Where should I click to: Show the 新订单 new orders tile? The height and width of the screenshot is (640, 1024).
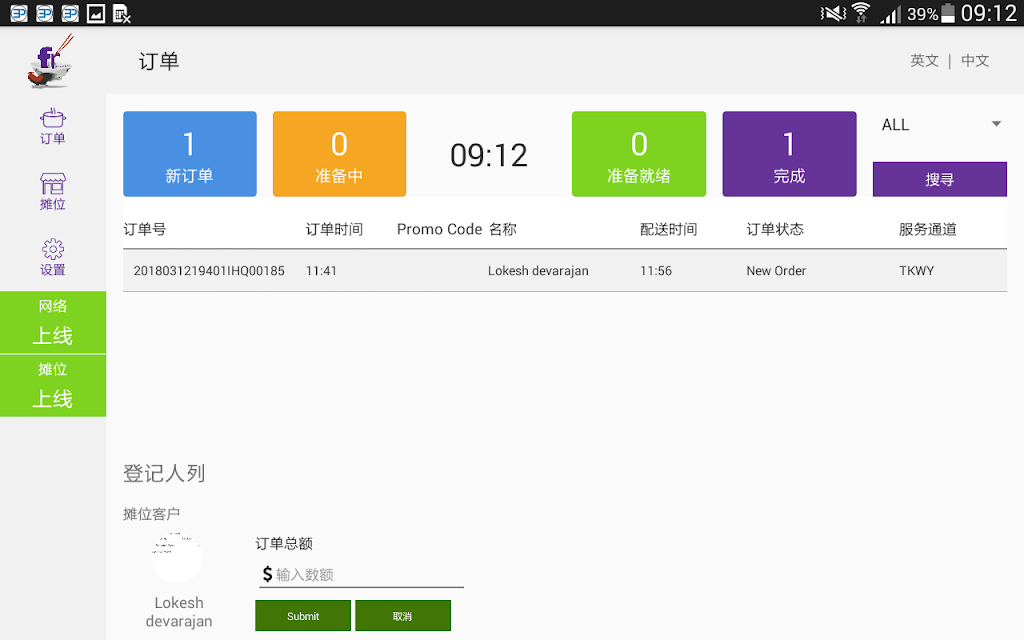(x=189, y=154)
